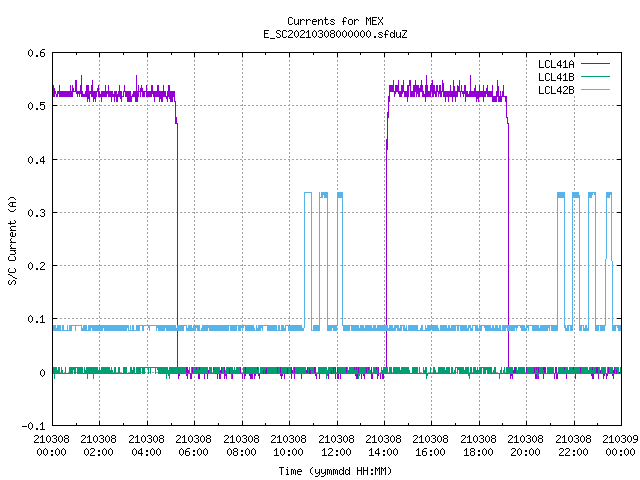Click the y-axis value 0.3
Screen dimensions: 640x480
click(x=36, y=213)
